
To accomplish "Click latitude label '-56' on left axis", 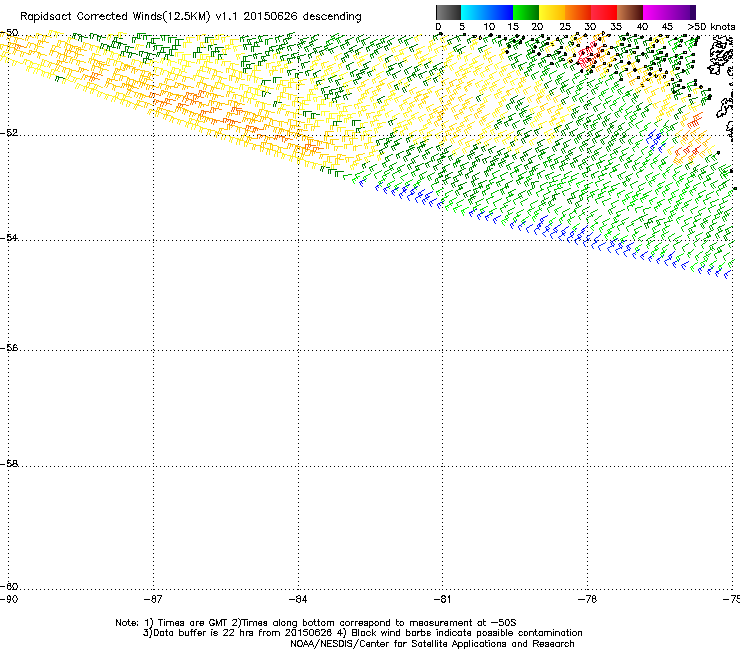I will [9, 347].
